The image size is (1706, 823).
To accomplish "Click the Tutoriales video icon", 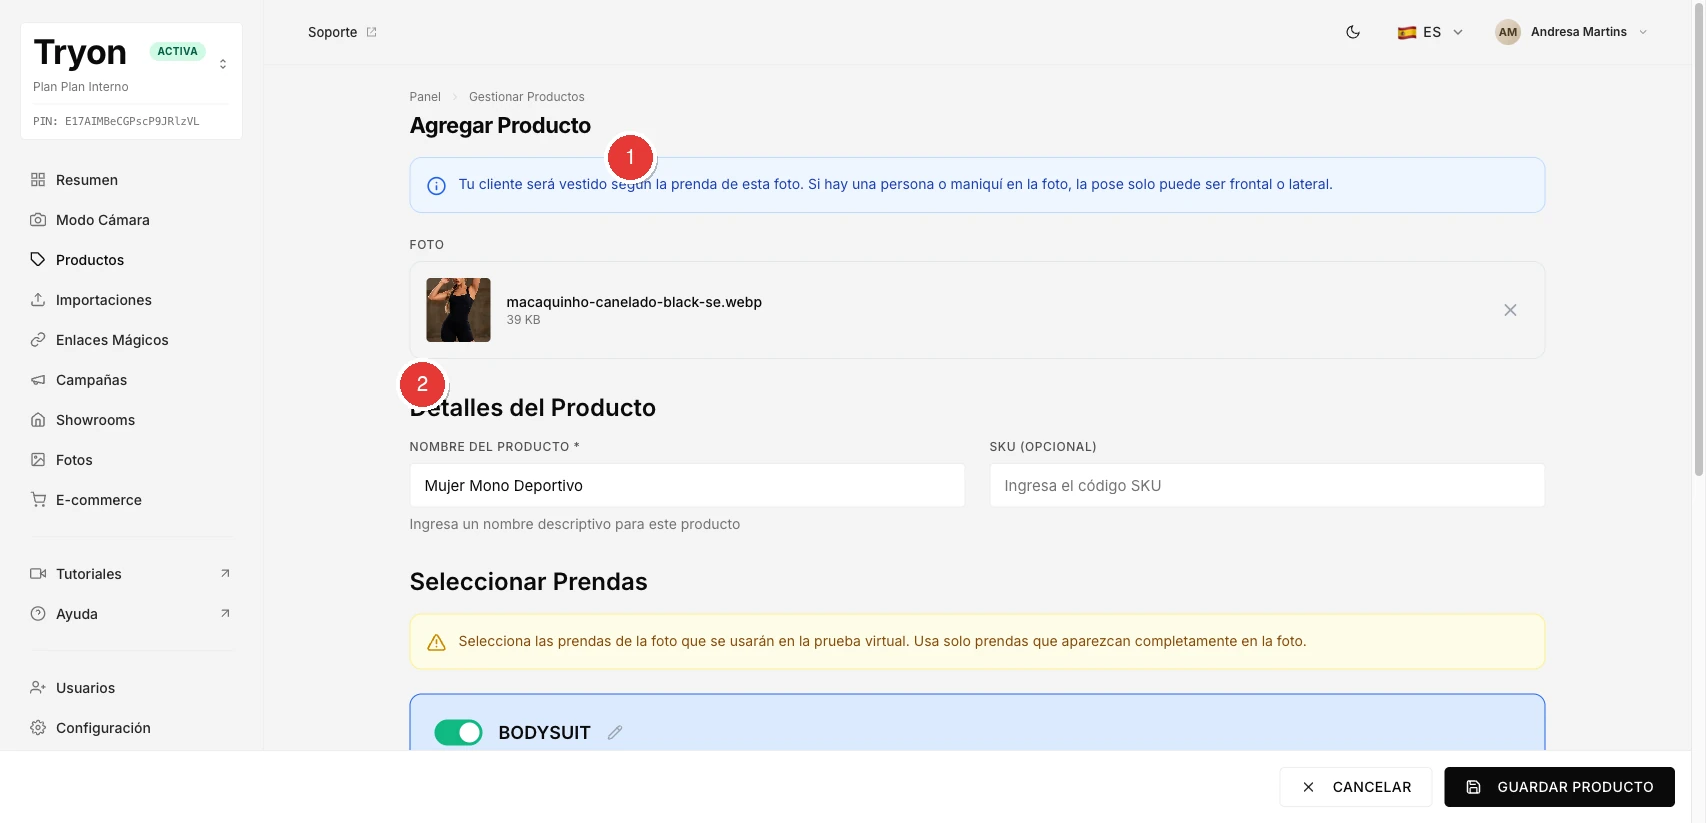I will pos(38,574).
